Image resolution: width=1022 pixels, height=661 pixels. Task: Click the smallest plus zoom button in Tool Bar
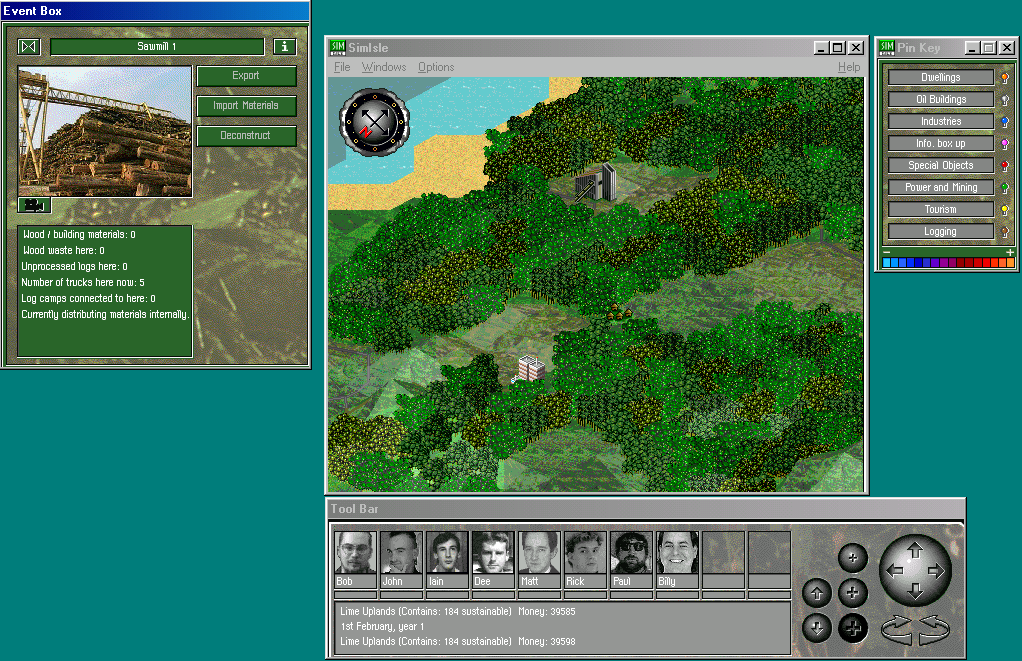coord(853,557)
